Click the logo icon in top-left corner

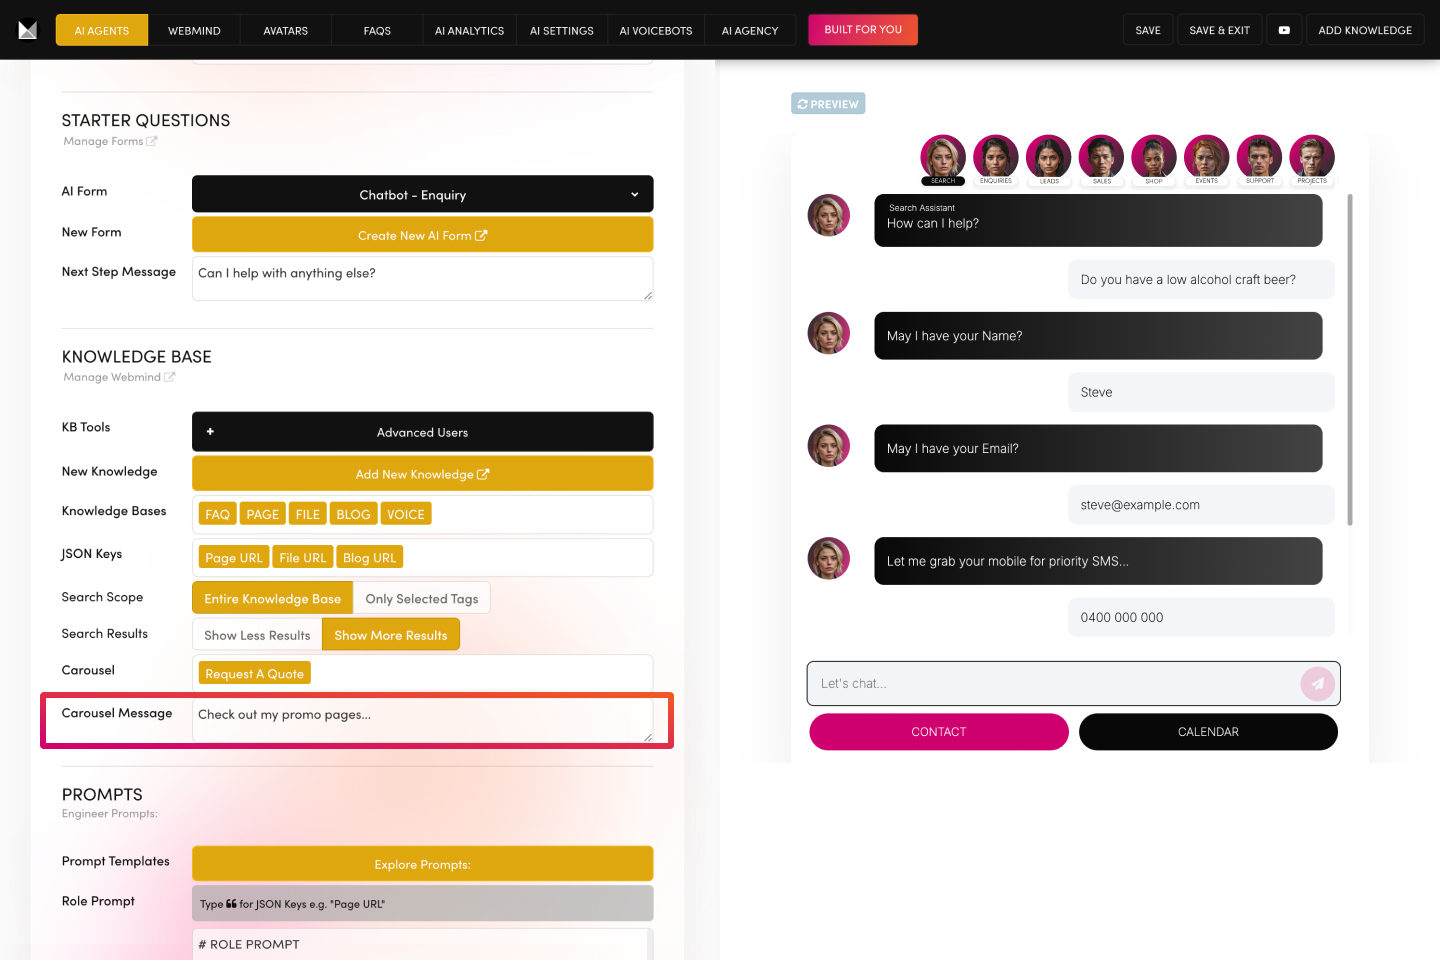coord(28,30)
